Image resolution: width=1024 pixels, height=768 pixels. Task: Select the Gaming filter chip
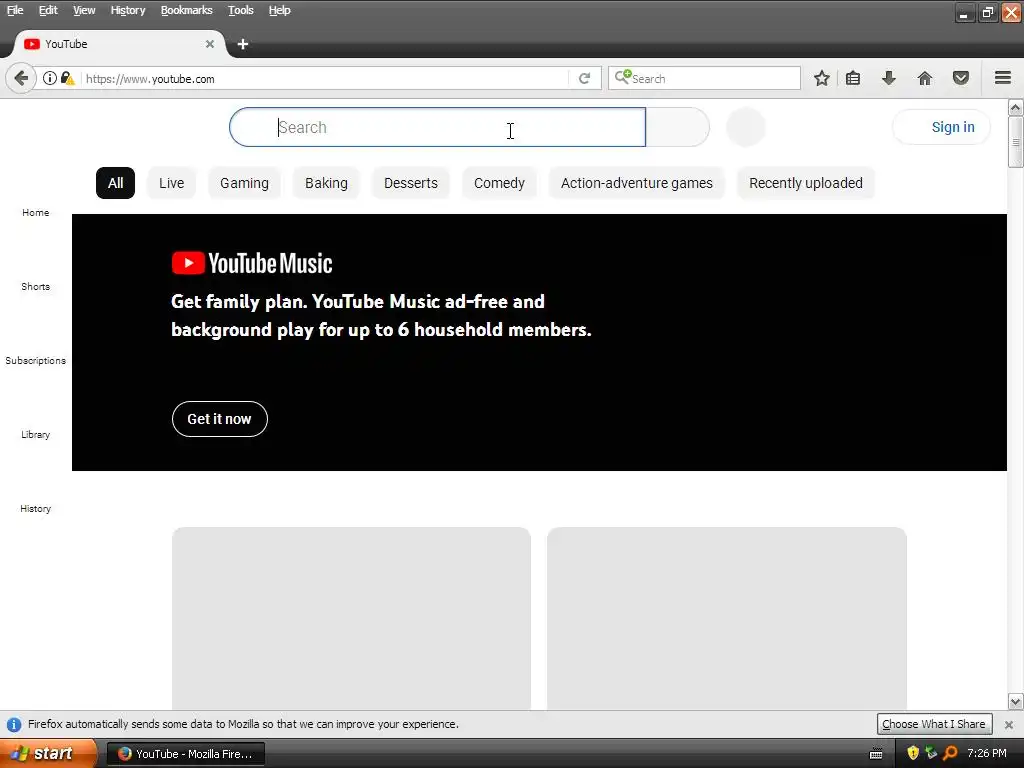[x=244, y=183]
